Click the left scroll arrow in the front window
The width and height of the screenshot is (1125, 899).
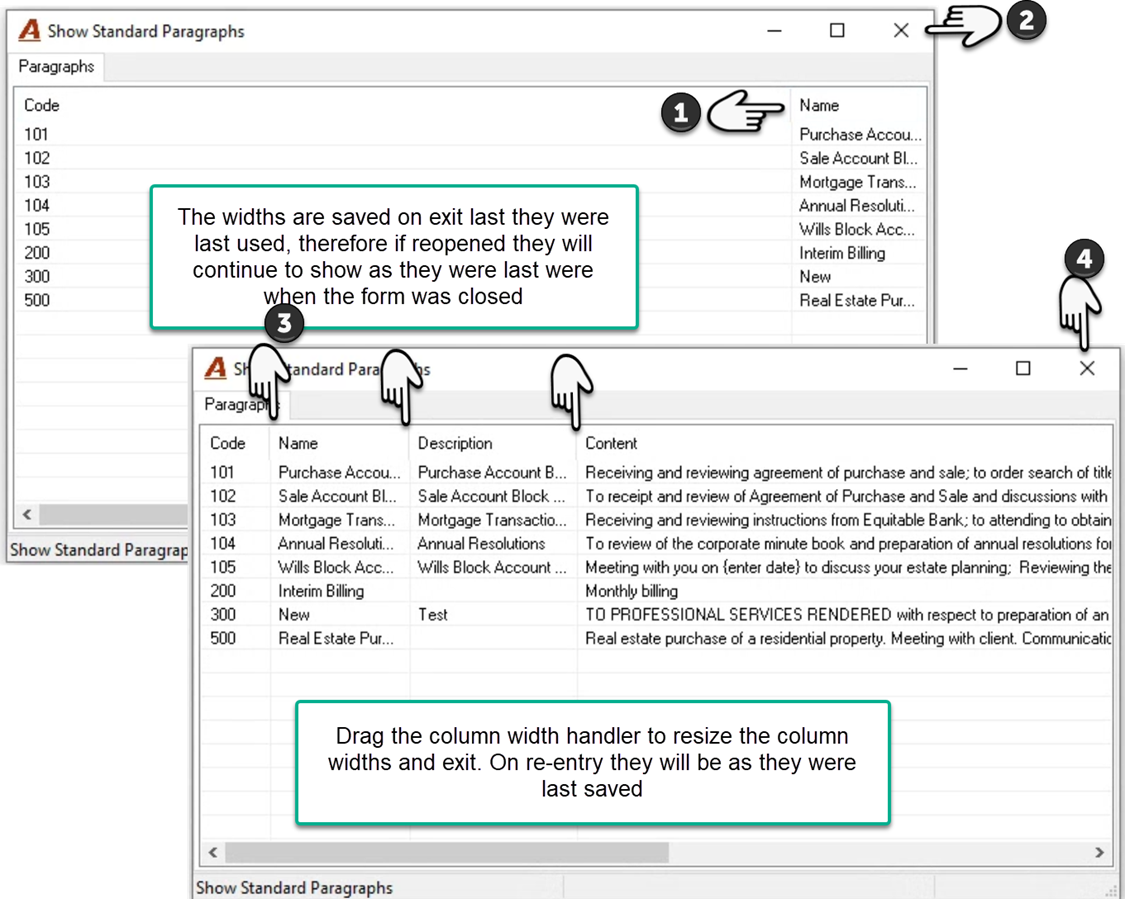tap(213, 852)
